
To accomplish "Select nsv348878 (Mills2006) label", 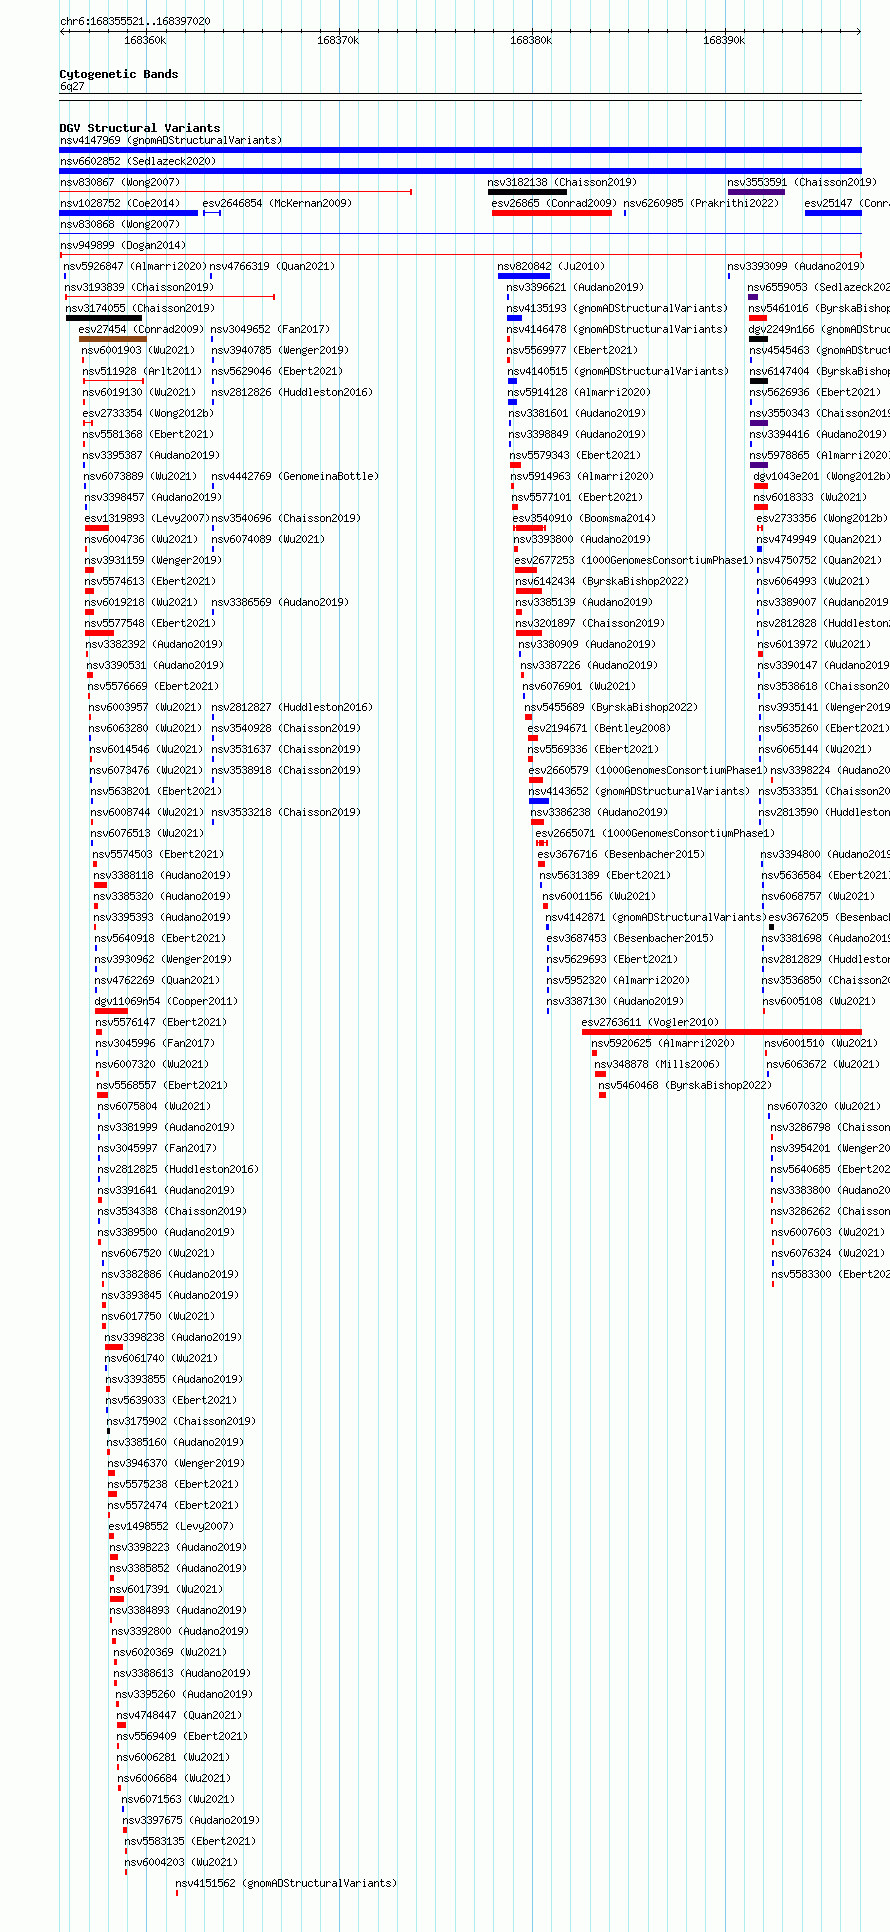I will (x=656, y=1064).
